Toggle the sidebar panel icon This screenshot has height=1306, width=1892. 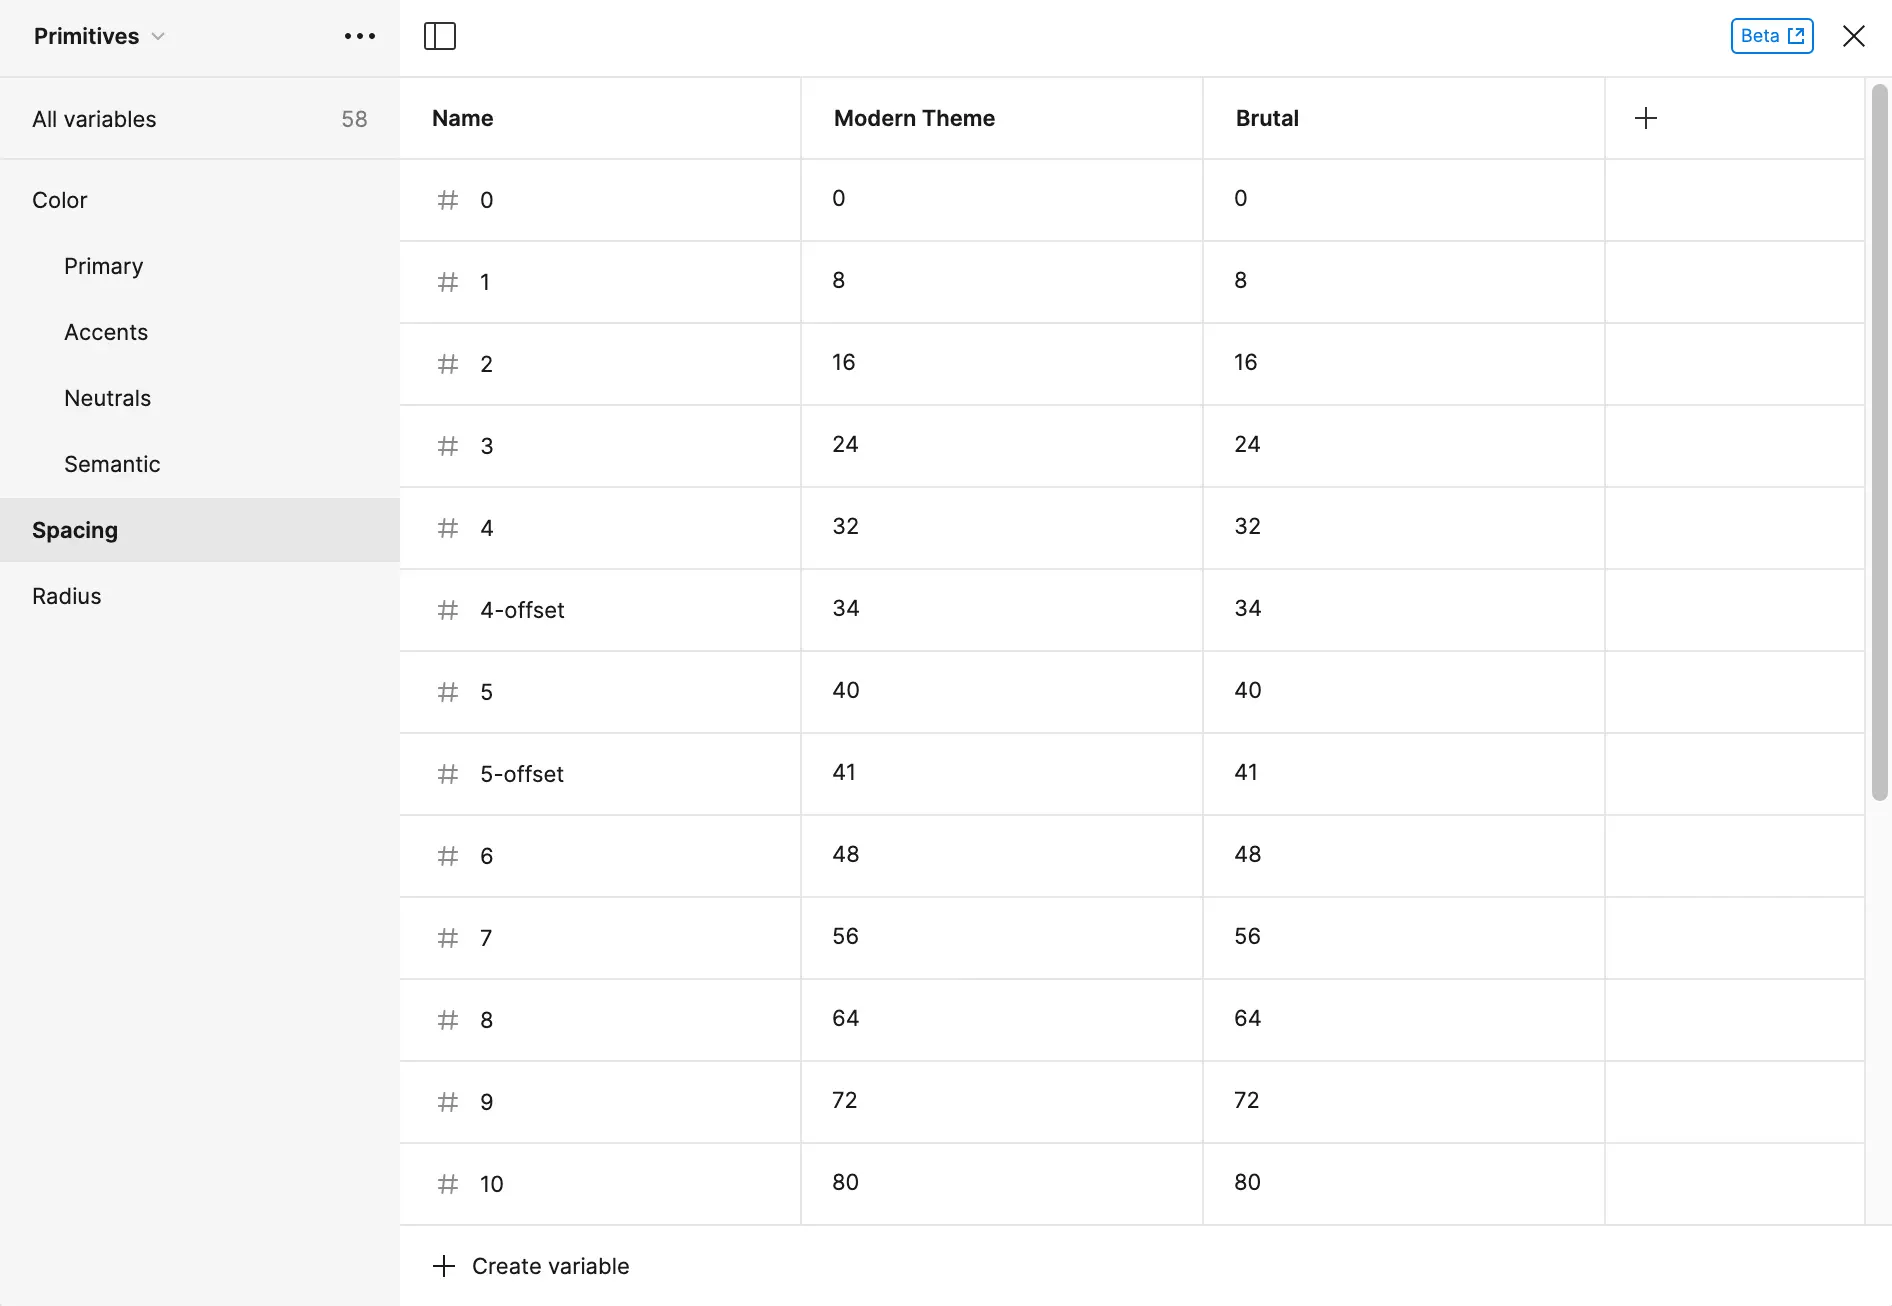pyautogui.click(x=440, y=36)
